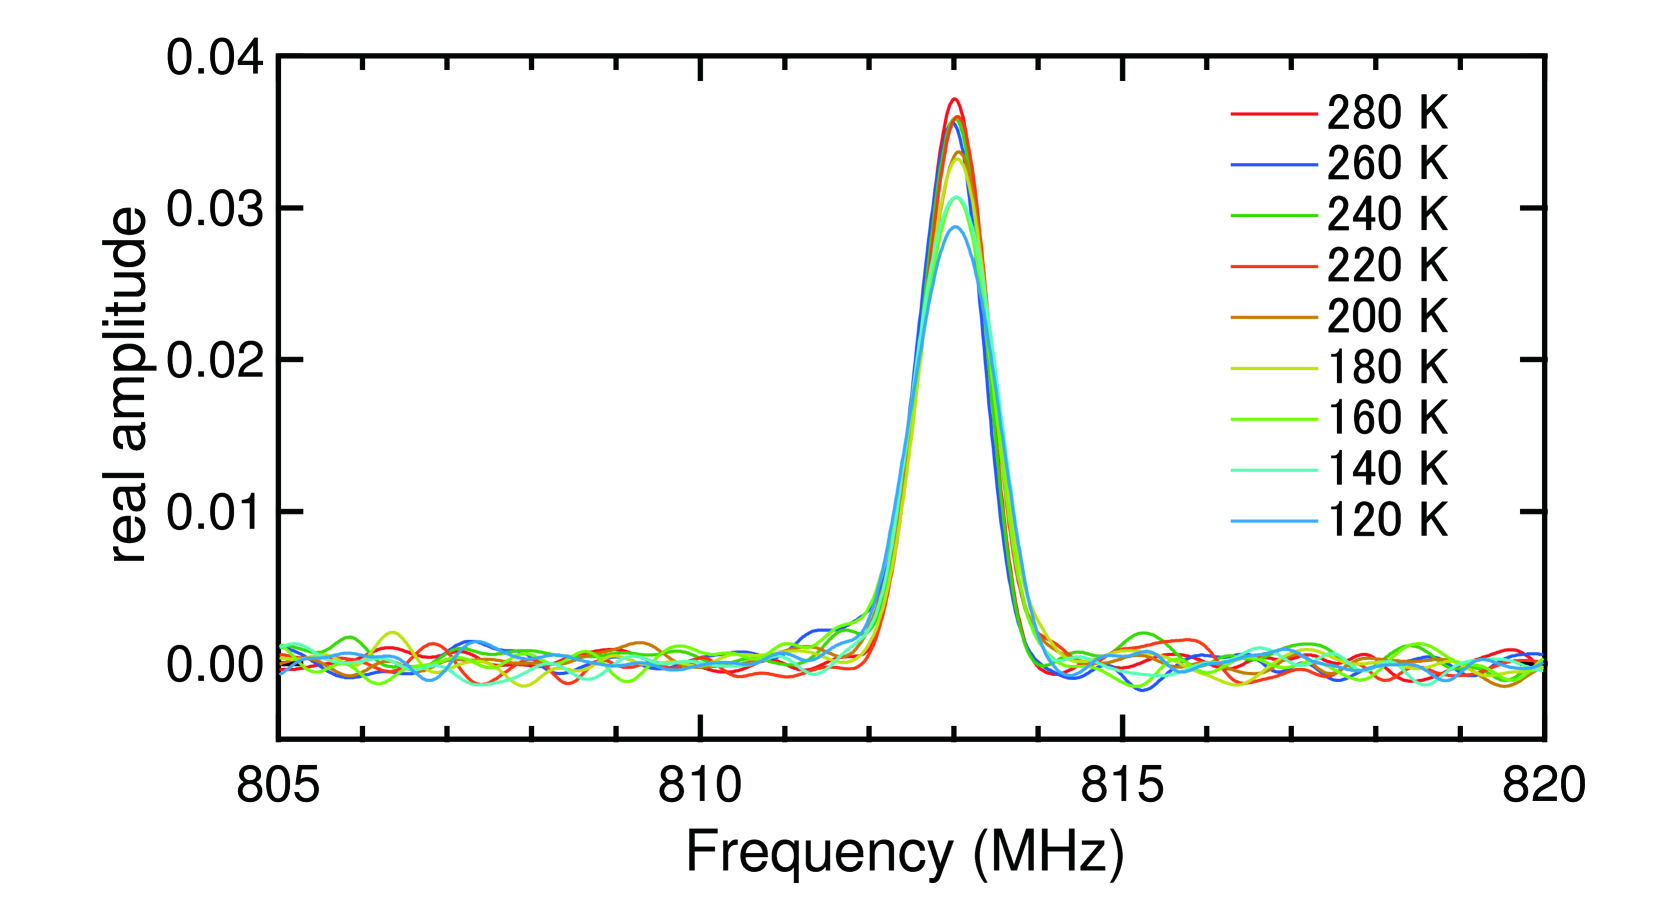Select the 220 K legend entry label
Screen dimensions: 1661x909
pyautogui.click(x=1386, y=266)
